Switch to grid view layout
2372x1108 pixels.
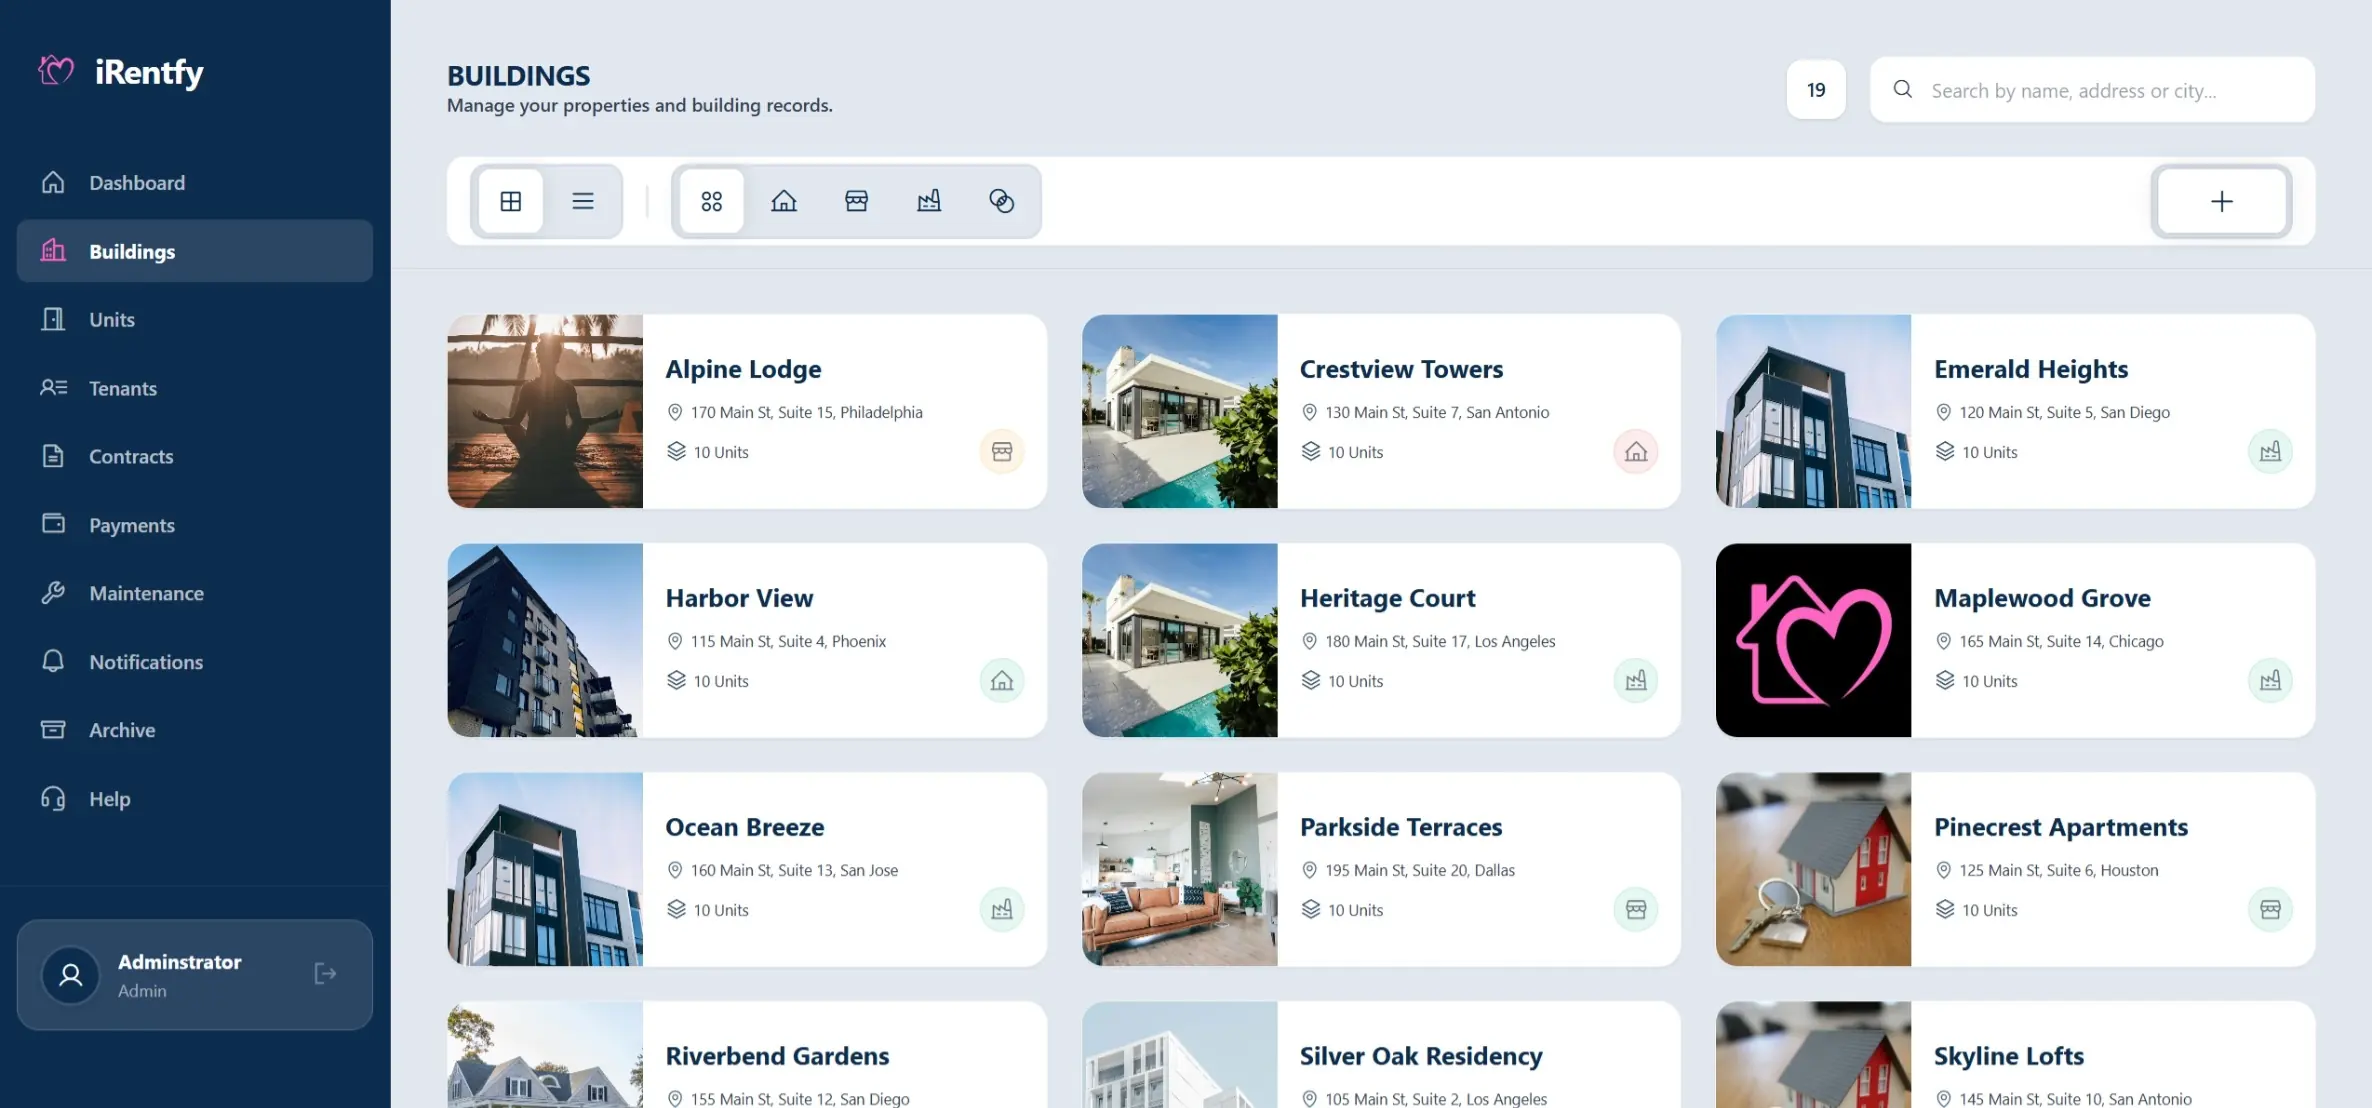(x=511, y=201)
